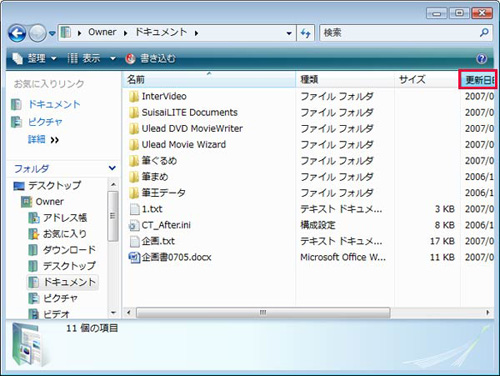Sort by 名前 column header

pyautogui.click(x=209, y=79)
